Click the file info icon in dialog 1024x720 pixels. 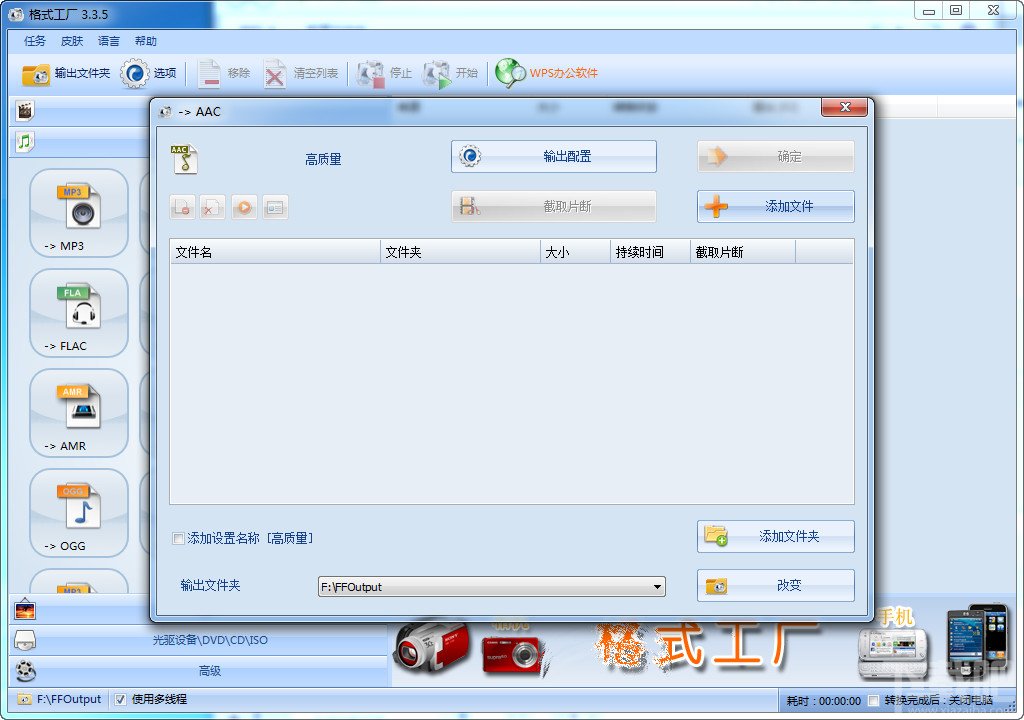275,207
